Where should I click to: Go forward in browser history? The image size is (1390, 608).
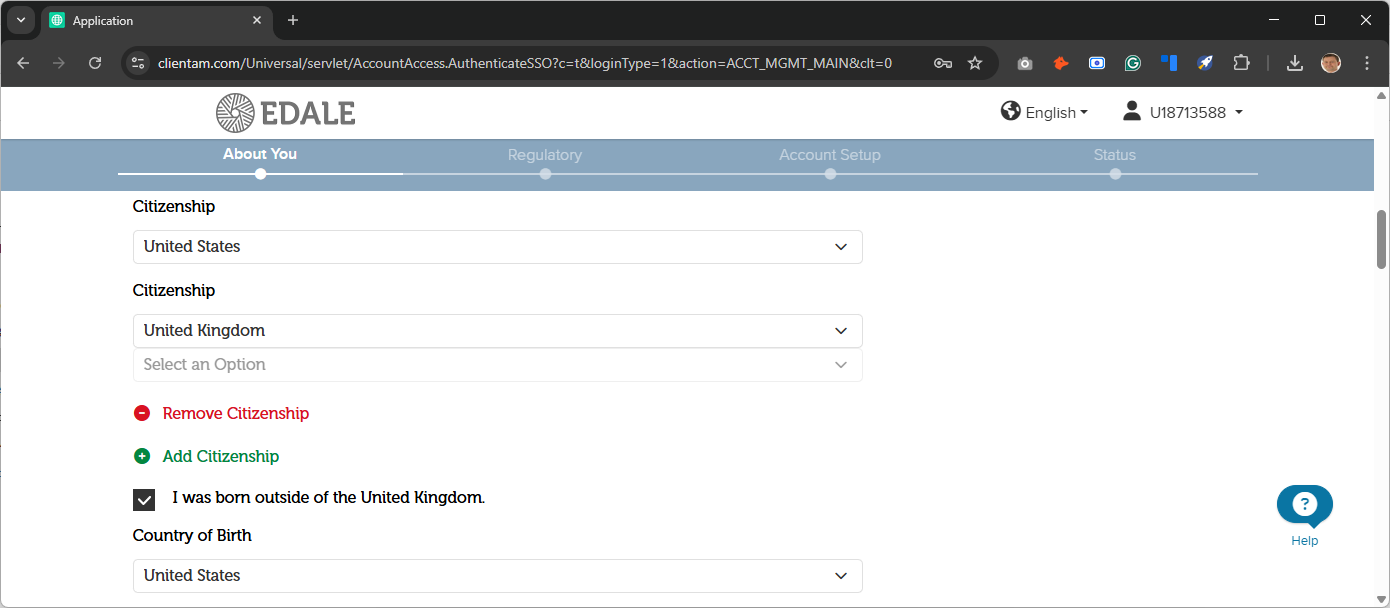tap(59, 63)
